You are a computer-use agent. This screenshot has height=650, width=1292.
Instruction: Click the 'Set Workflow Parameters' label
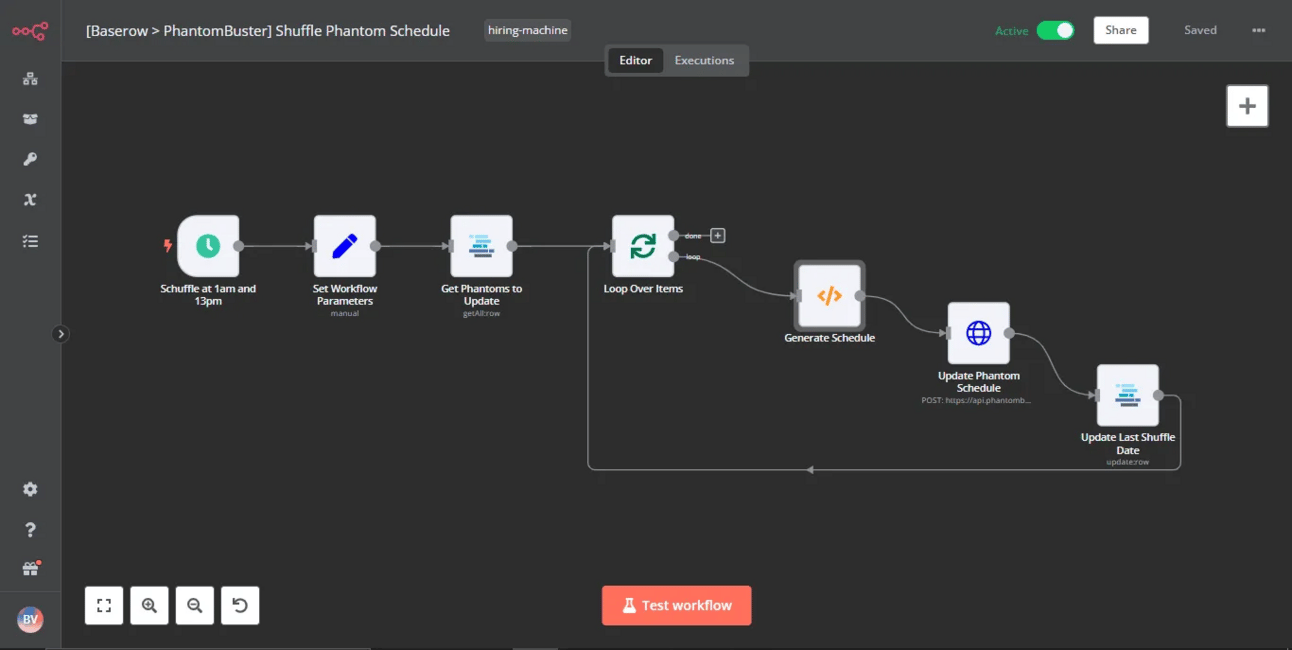(345, 295)
